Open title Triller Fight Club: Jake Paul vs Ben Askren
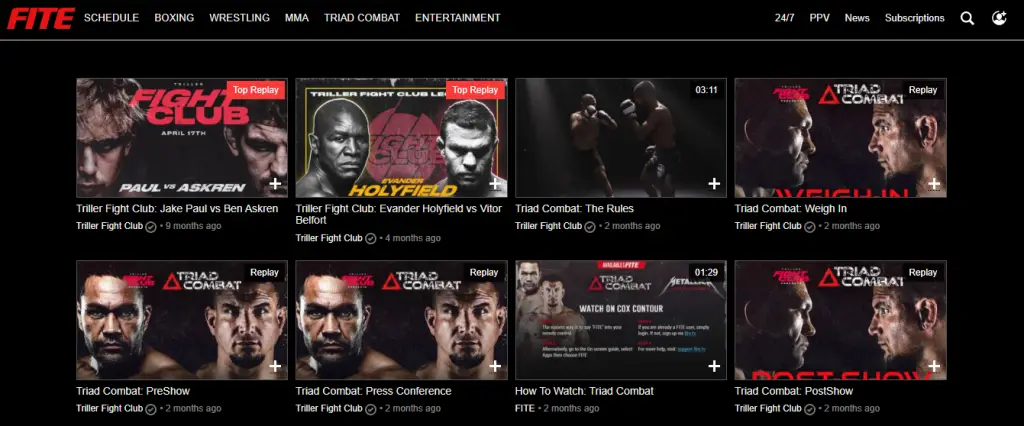Viewport: 1024px width, 426px height. point(177,209)
